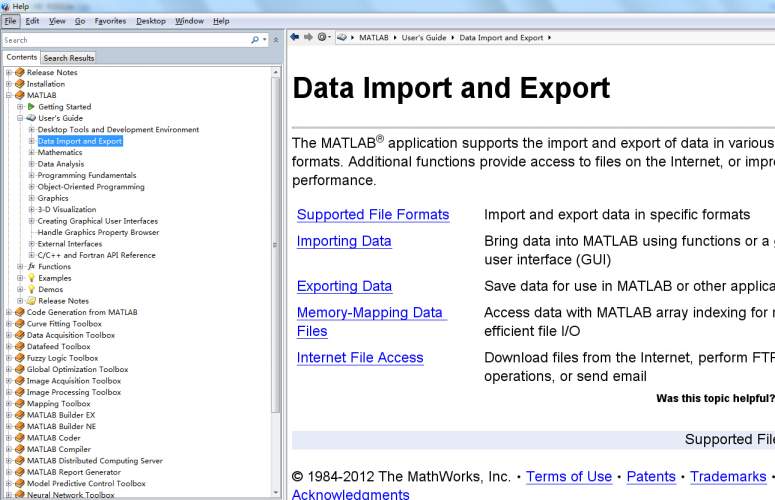Click the Functions fx icon
This screenshot has width=775, height=500.
[31, 266]
